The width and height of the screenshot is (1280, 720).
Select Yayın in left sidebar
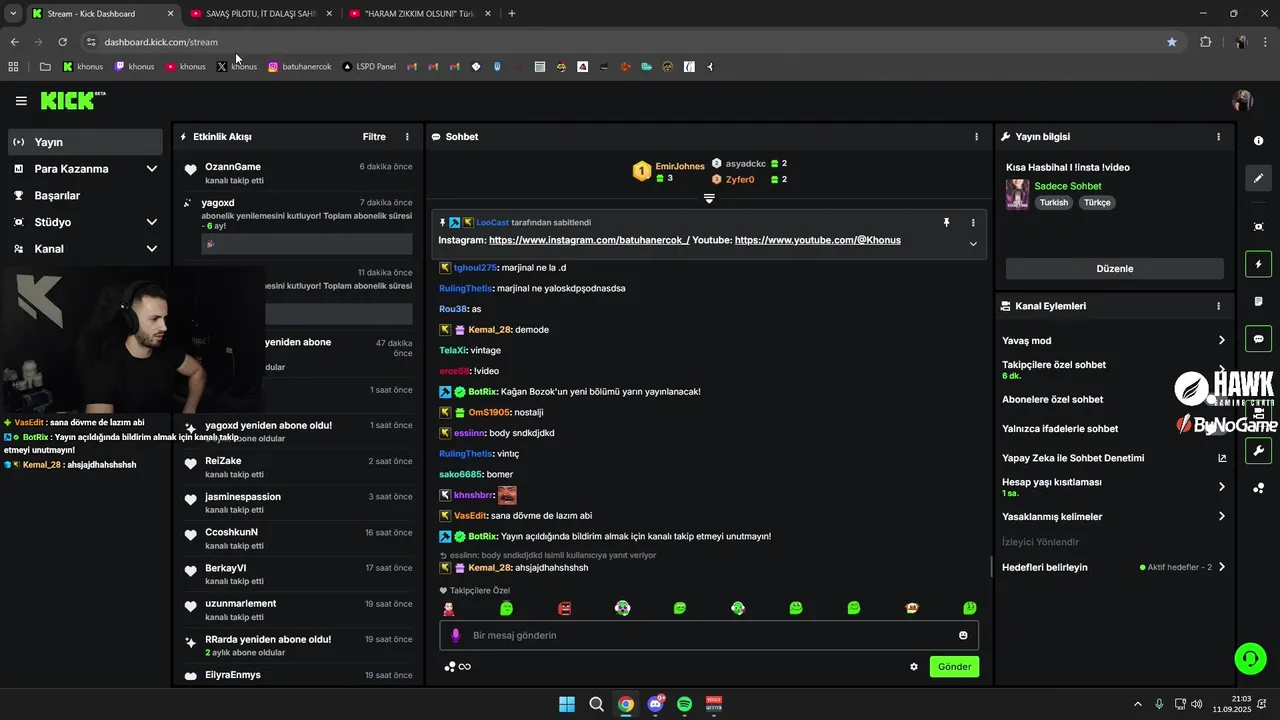[x=85, y=142]
